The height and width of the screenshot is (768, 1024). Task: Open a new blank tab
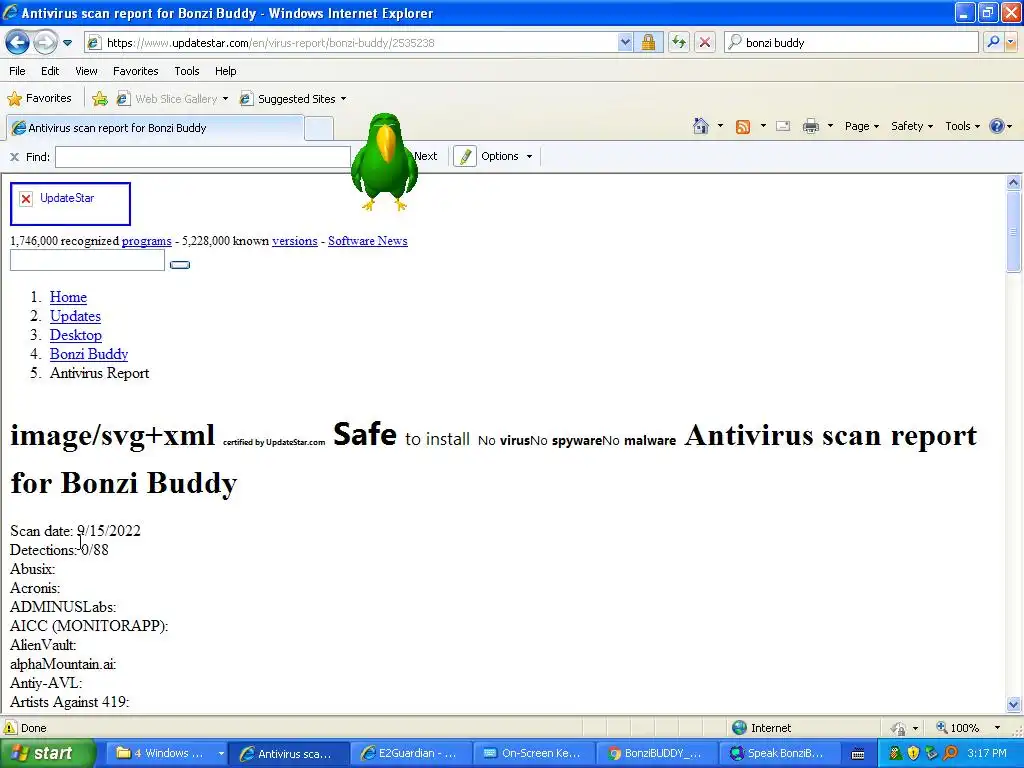[319, 129]
